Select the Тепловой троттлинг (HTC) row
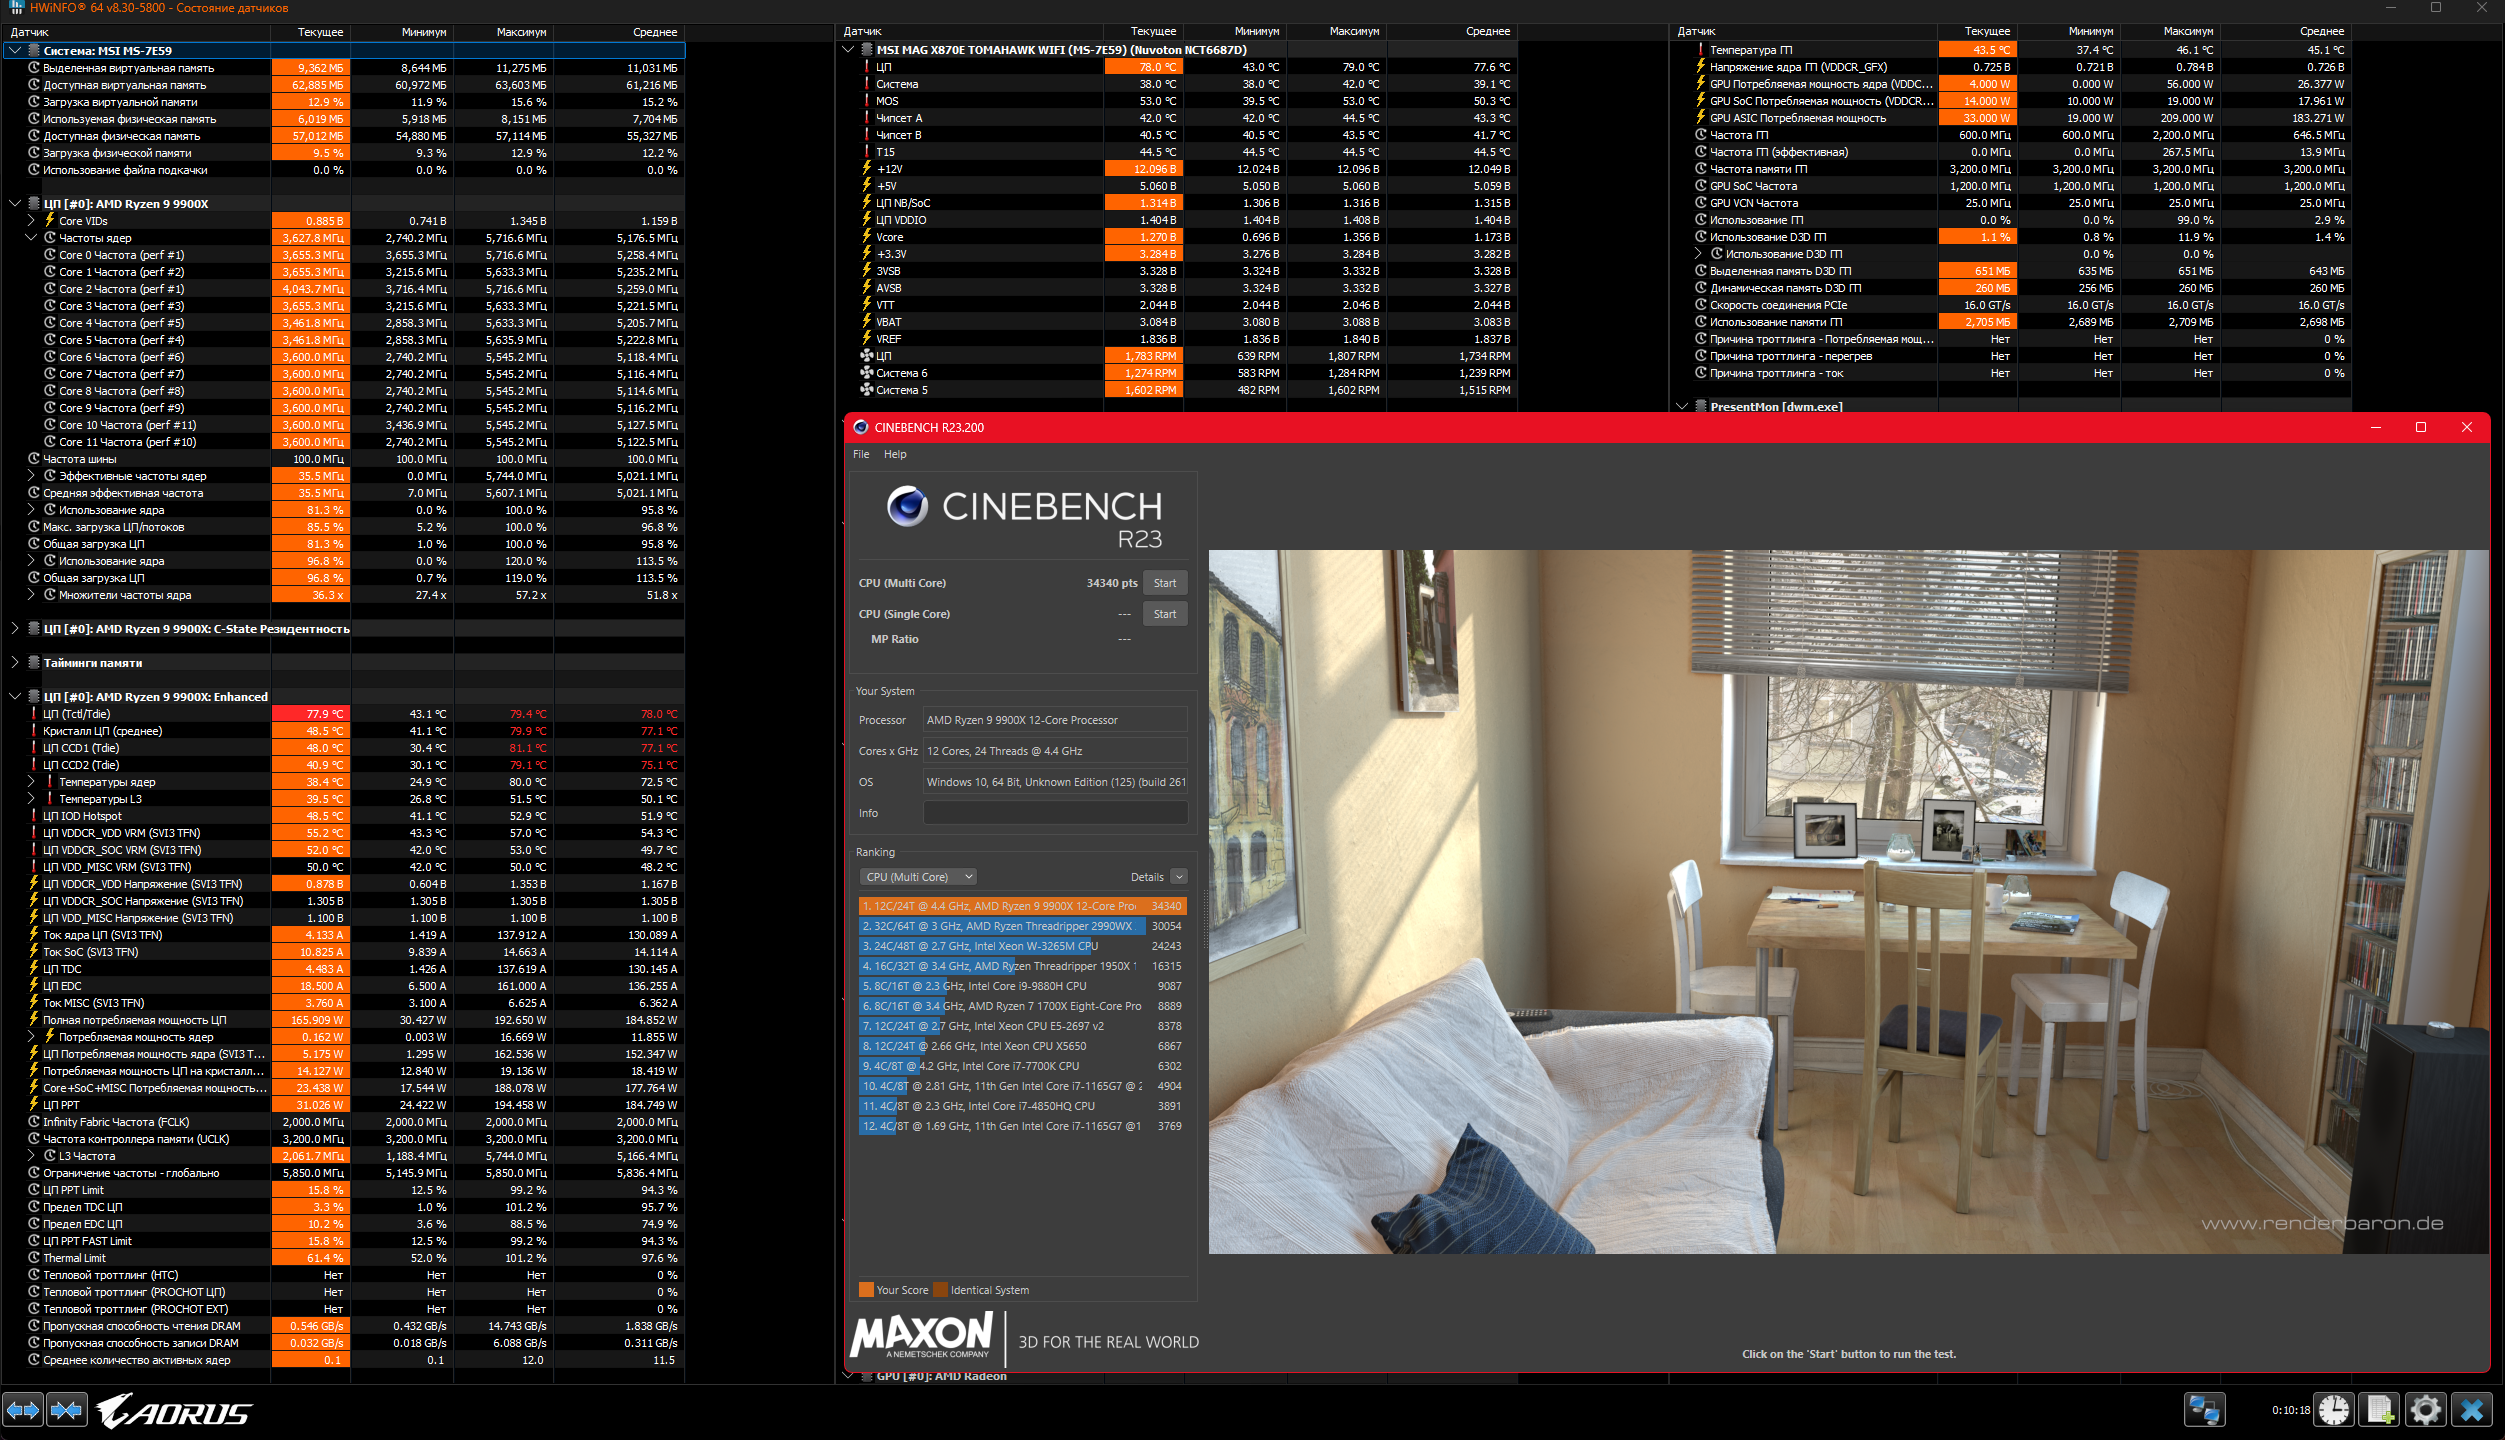The width and height of the screenshot is (2505, 1440). click(345, 1275)
